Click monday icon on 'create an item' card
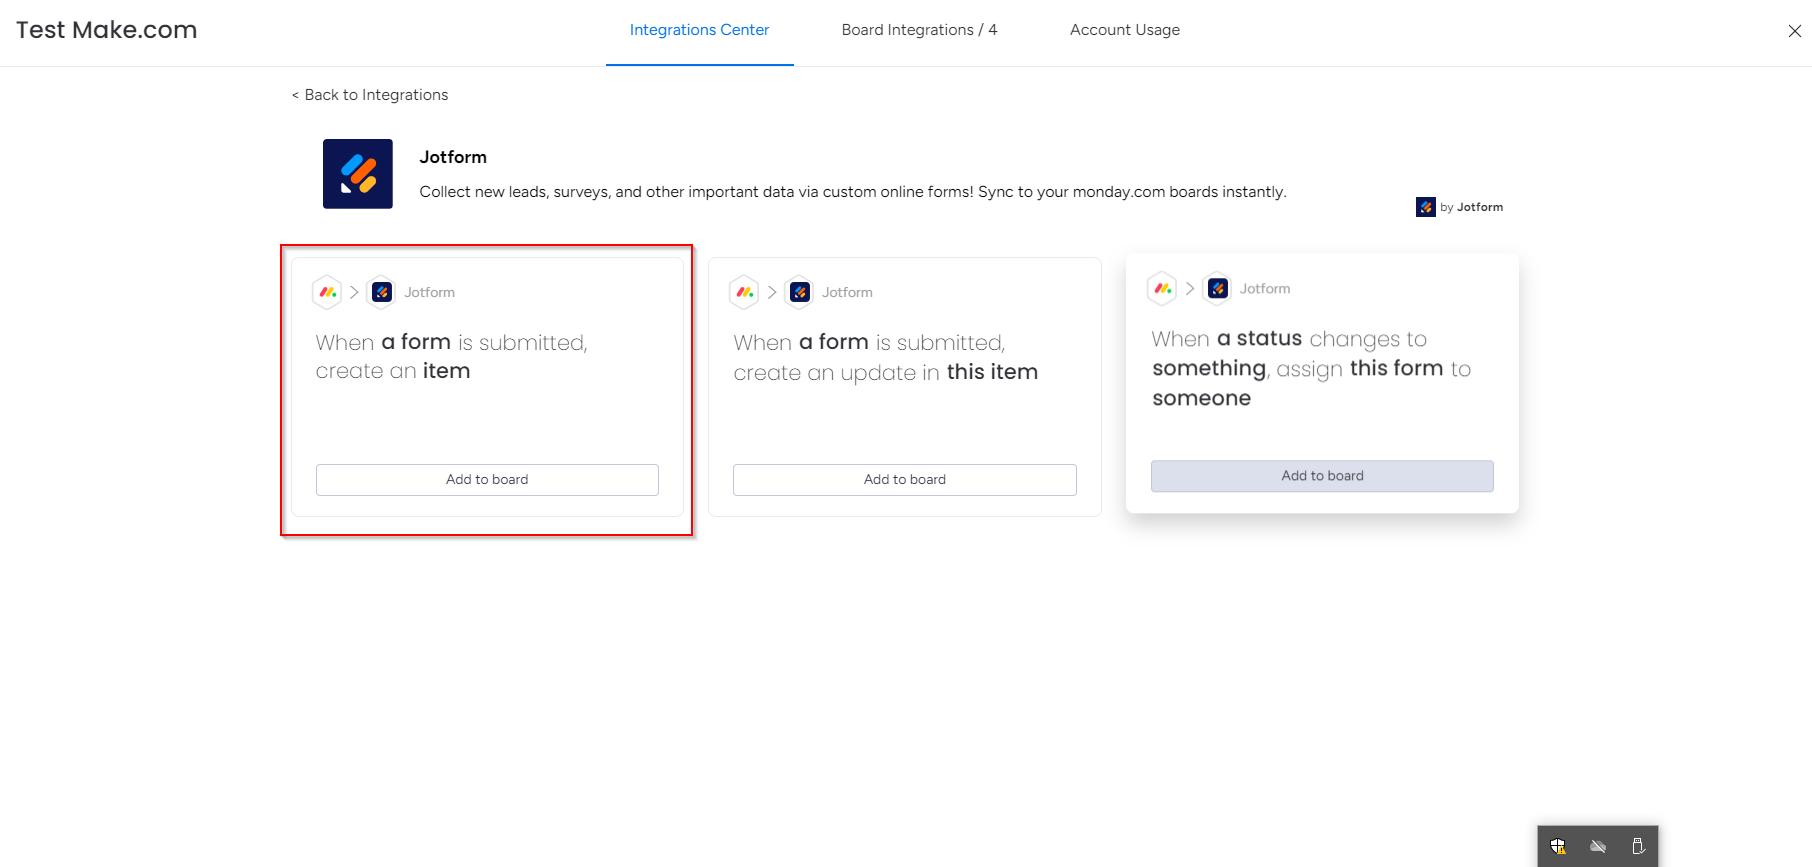 pos(328,292)
